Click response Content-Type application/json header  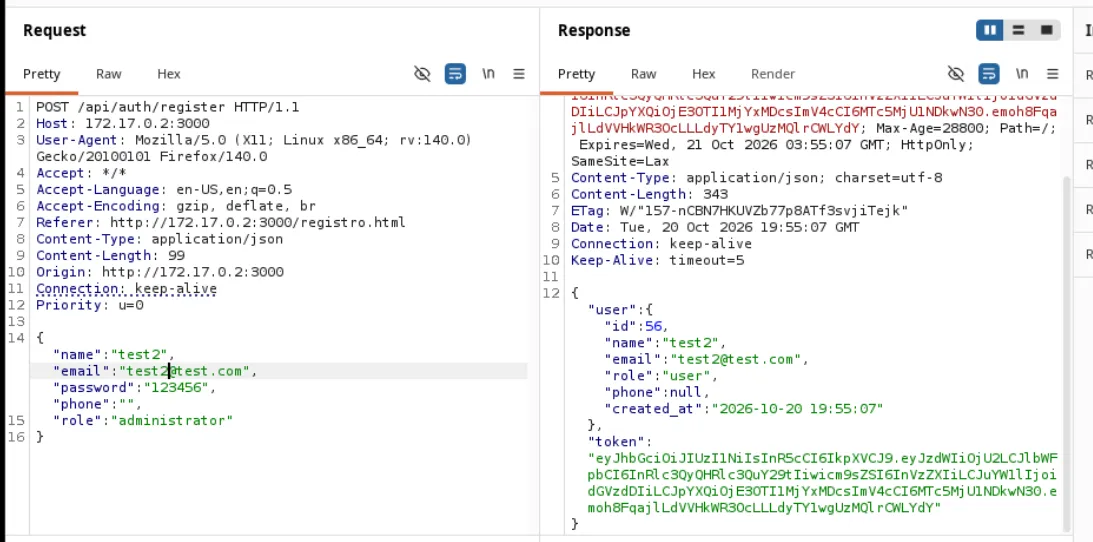(756, 178)
